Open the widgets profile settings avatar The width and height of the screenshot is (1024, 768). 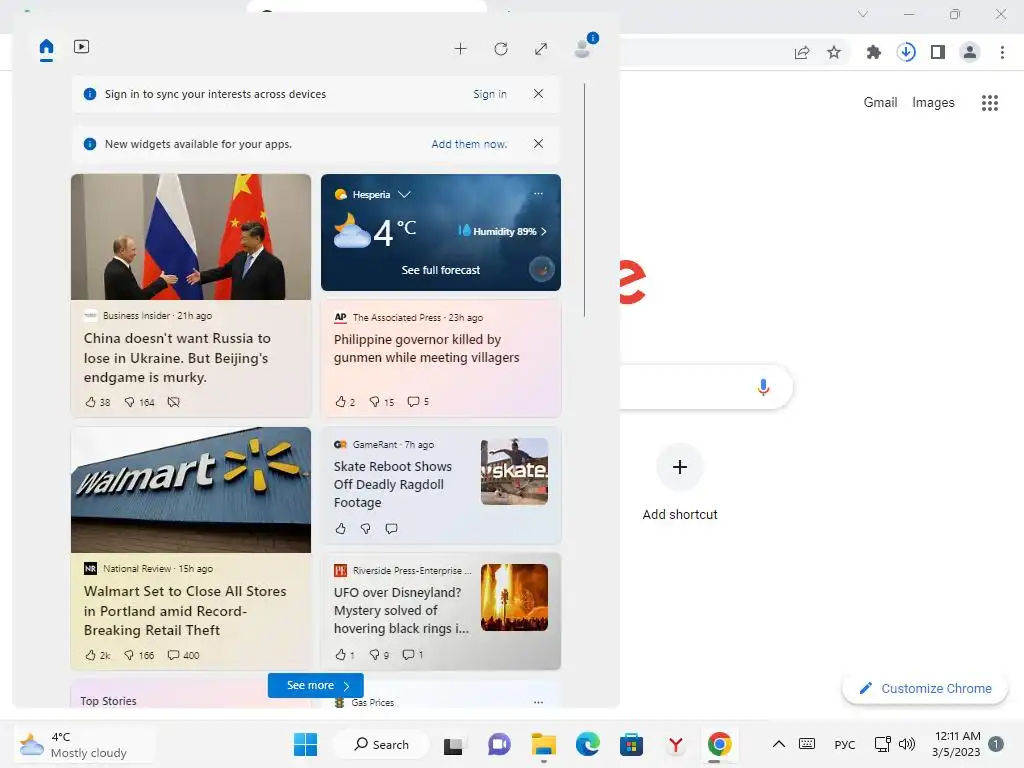point(583,48)
